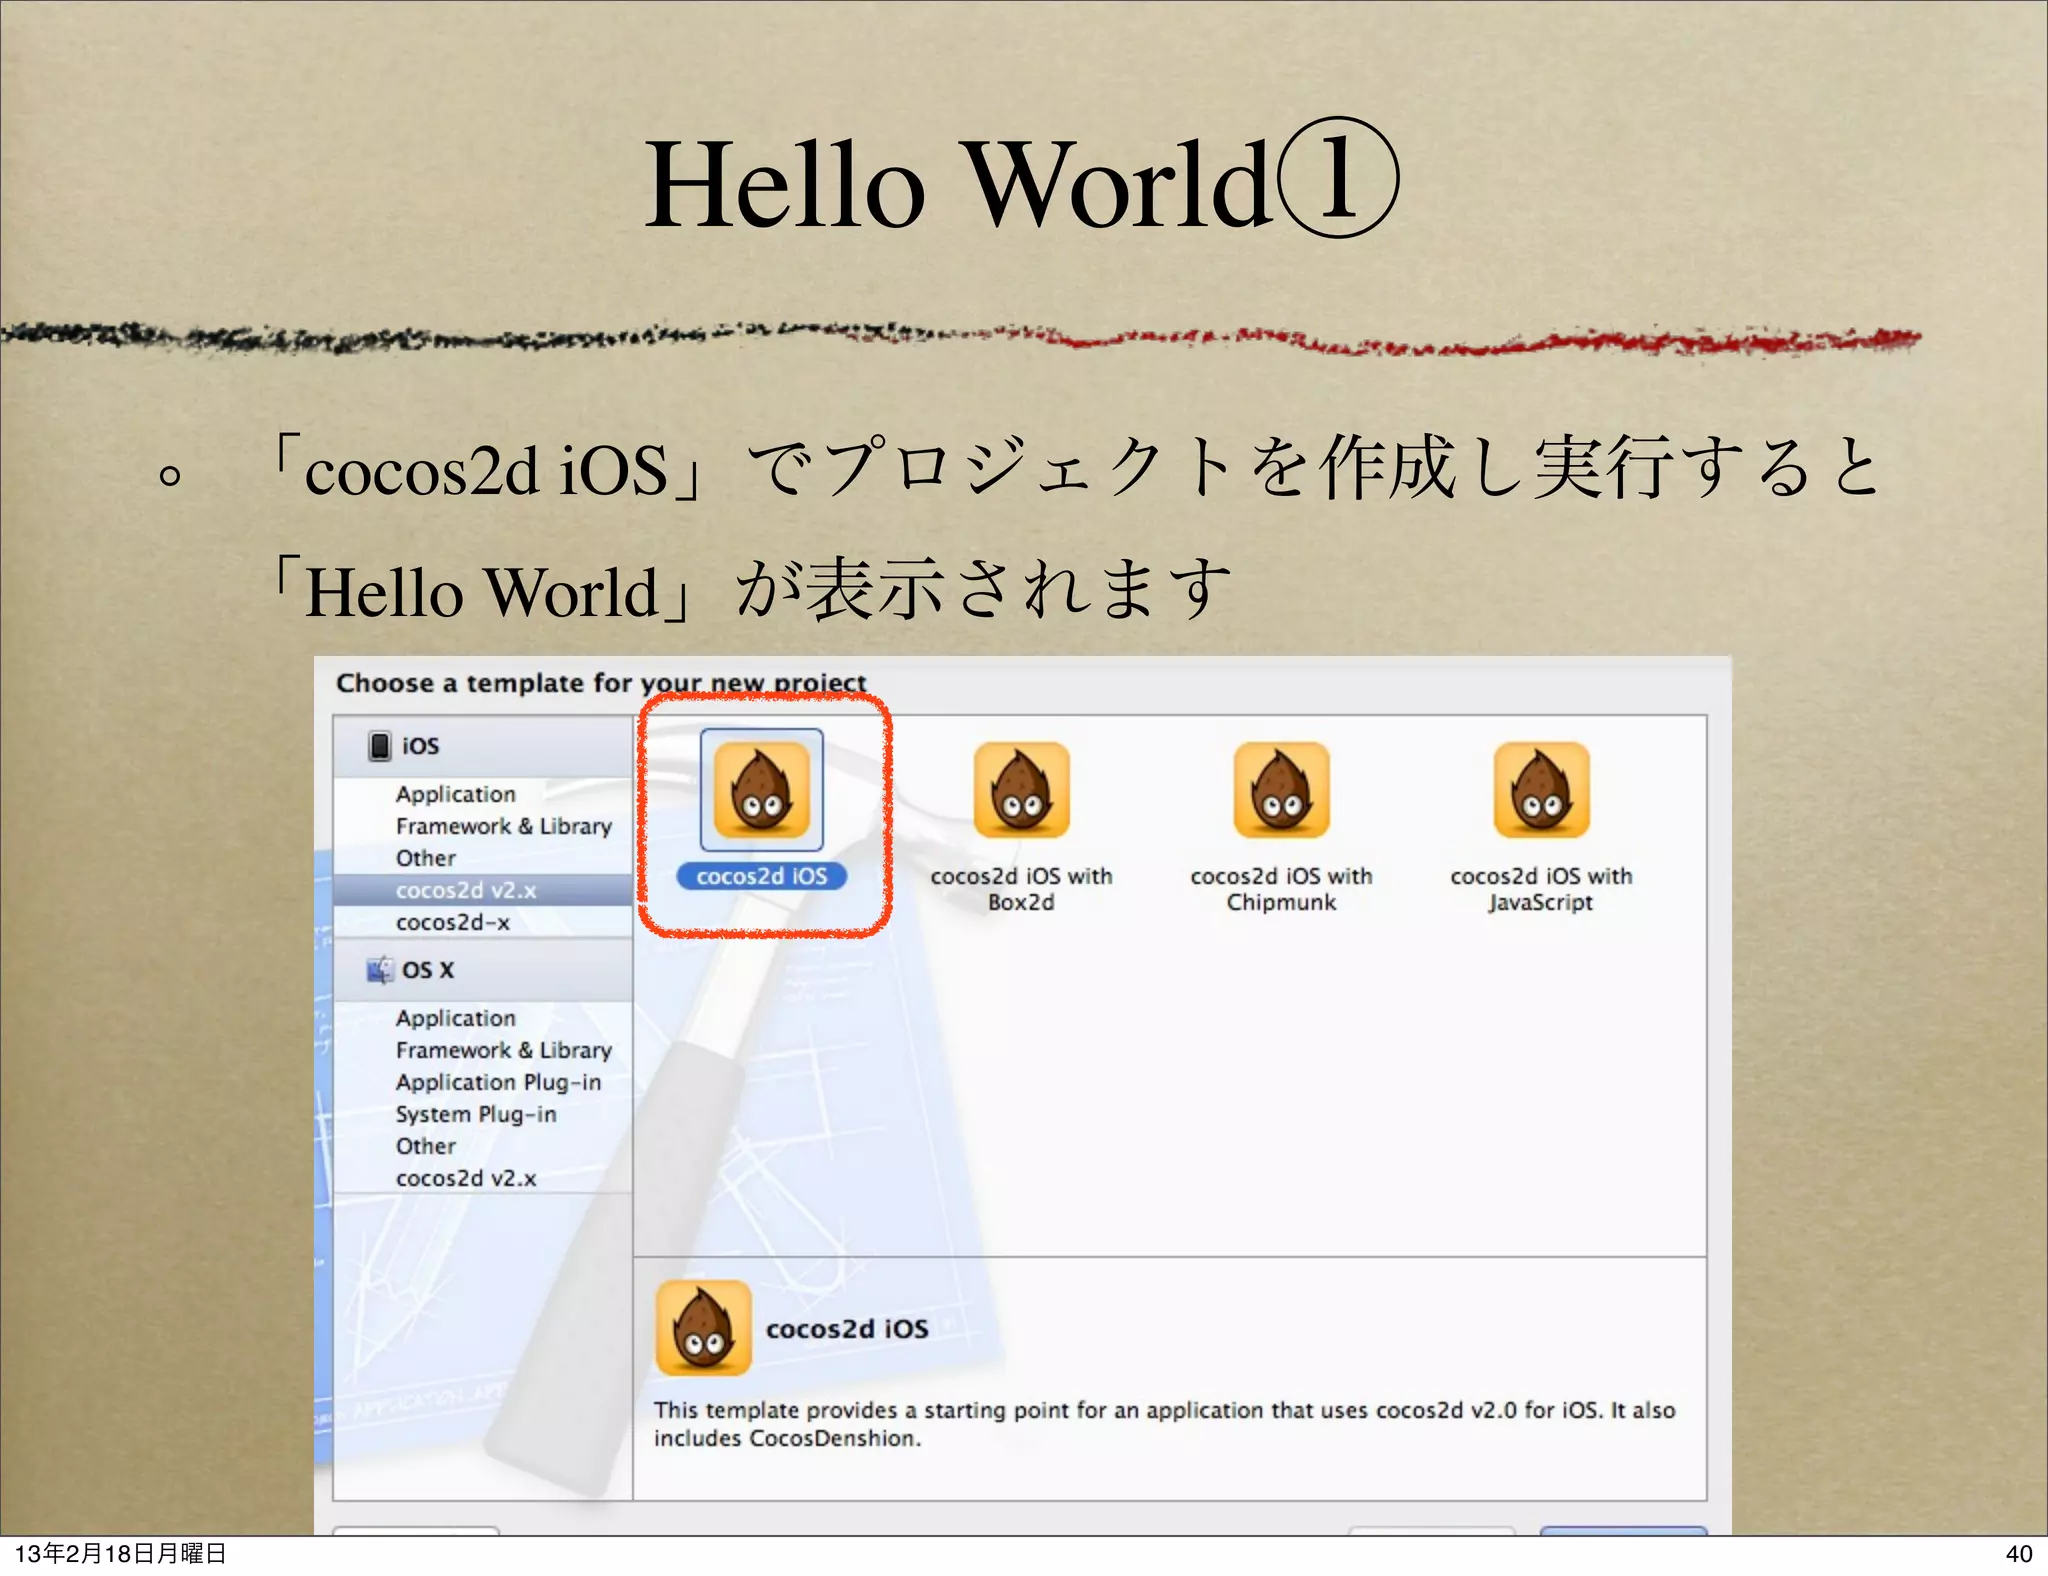Pick cocos2d iOS with JavaScript template
This screenshot has height=1576, width=2048.
pos(1541,790)
